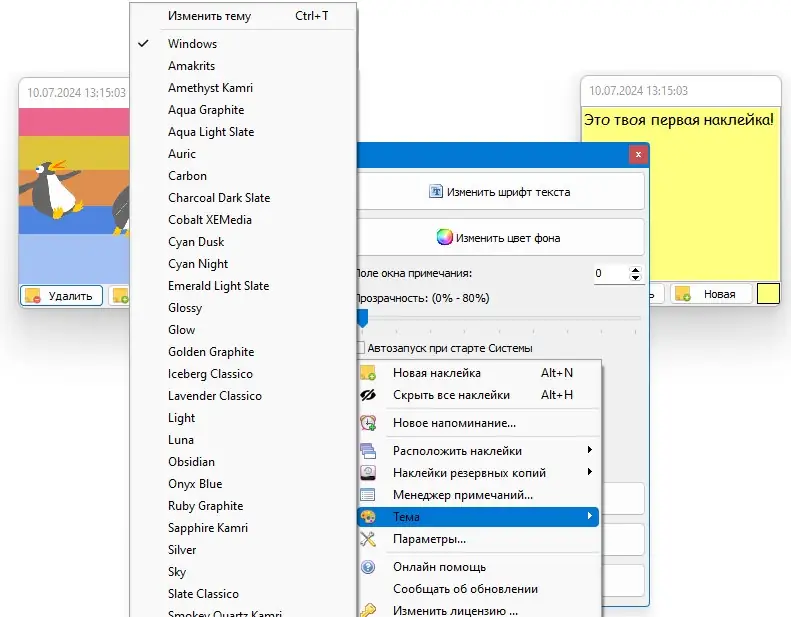Screen dimensions: 791x617
Task: Apply the Golden Graphite theme
Action: (243, 352)
